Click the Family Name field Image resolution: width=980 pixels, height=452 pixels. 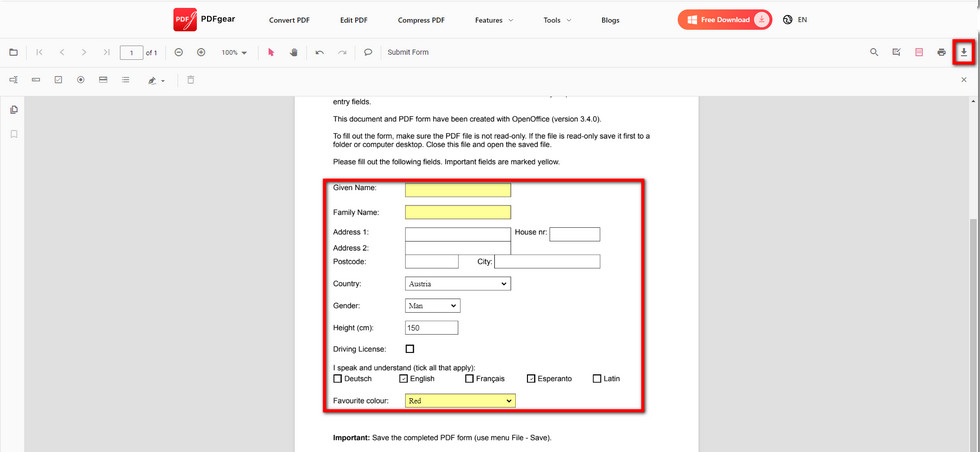click(x=458, y=213)
